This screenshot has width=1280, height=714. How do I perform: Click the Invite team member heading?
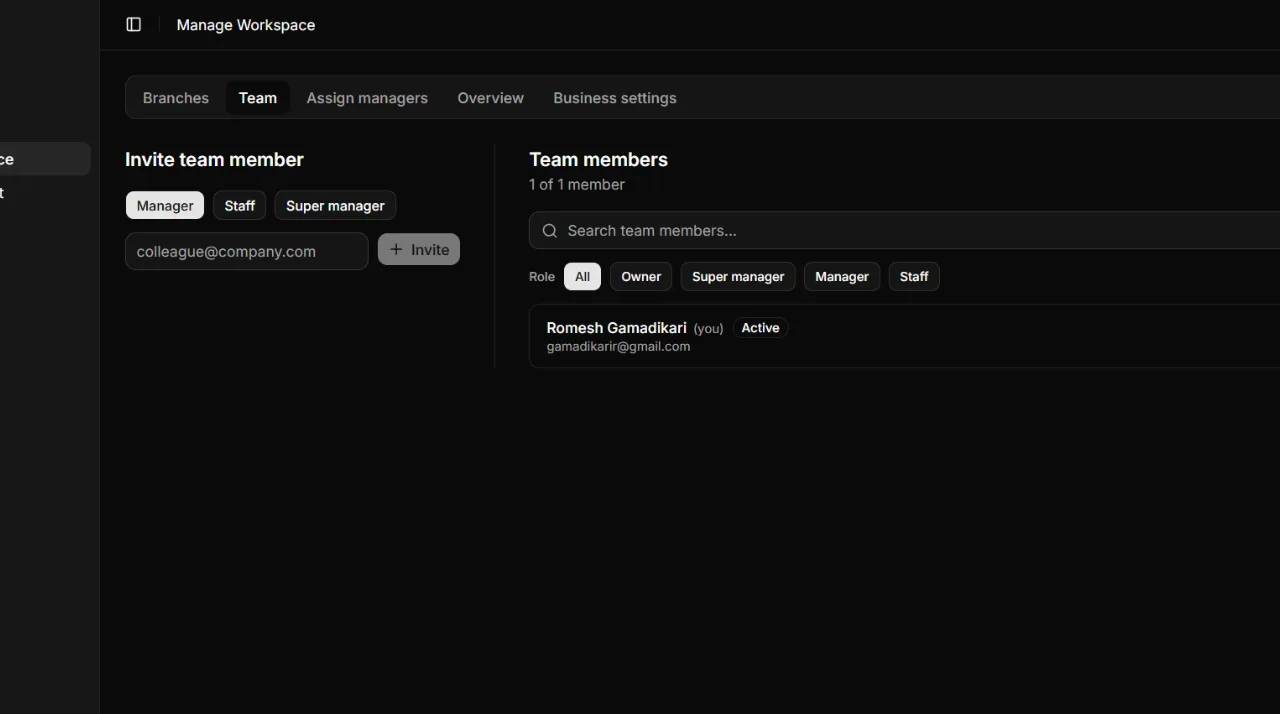[214, 160]
